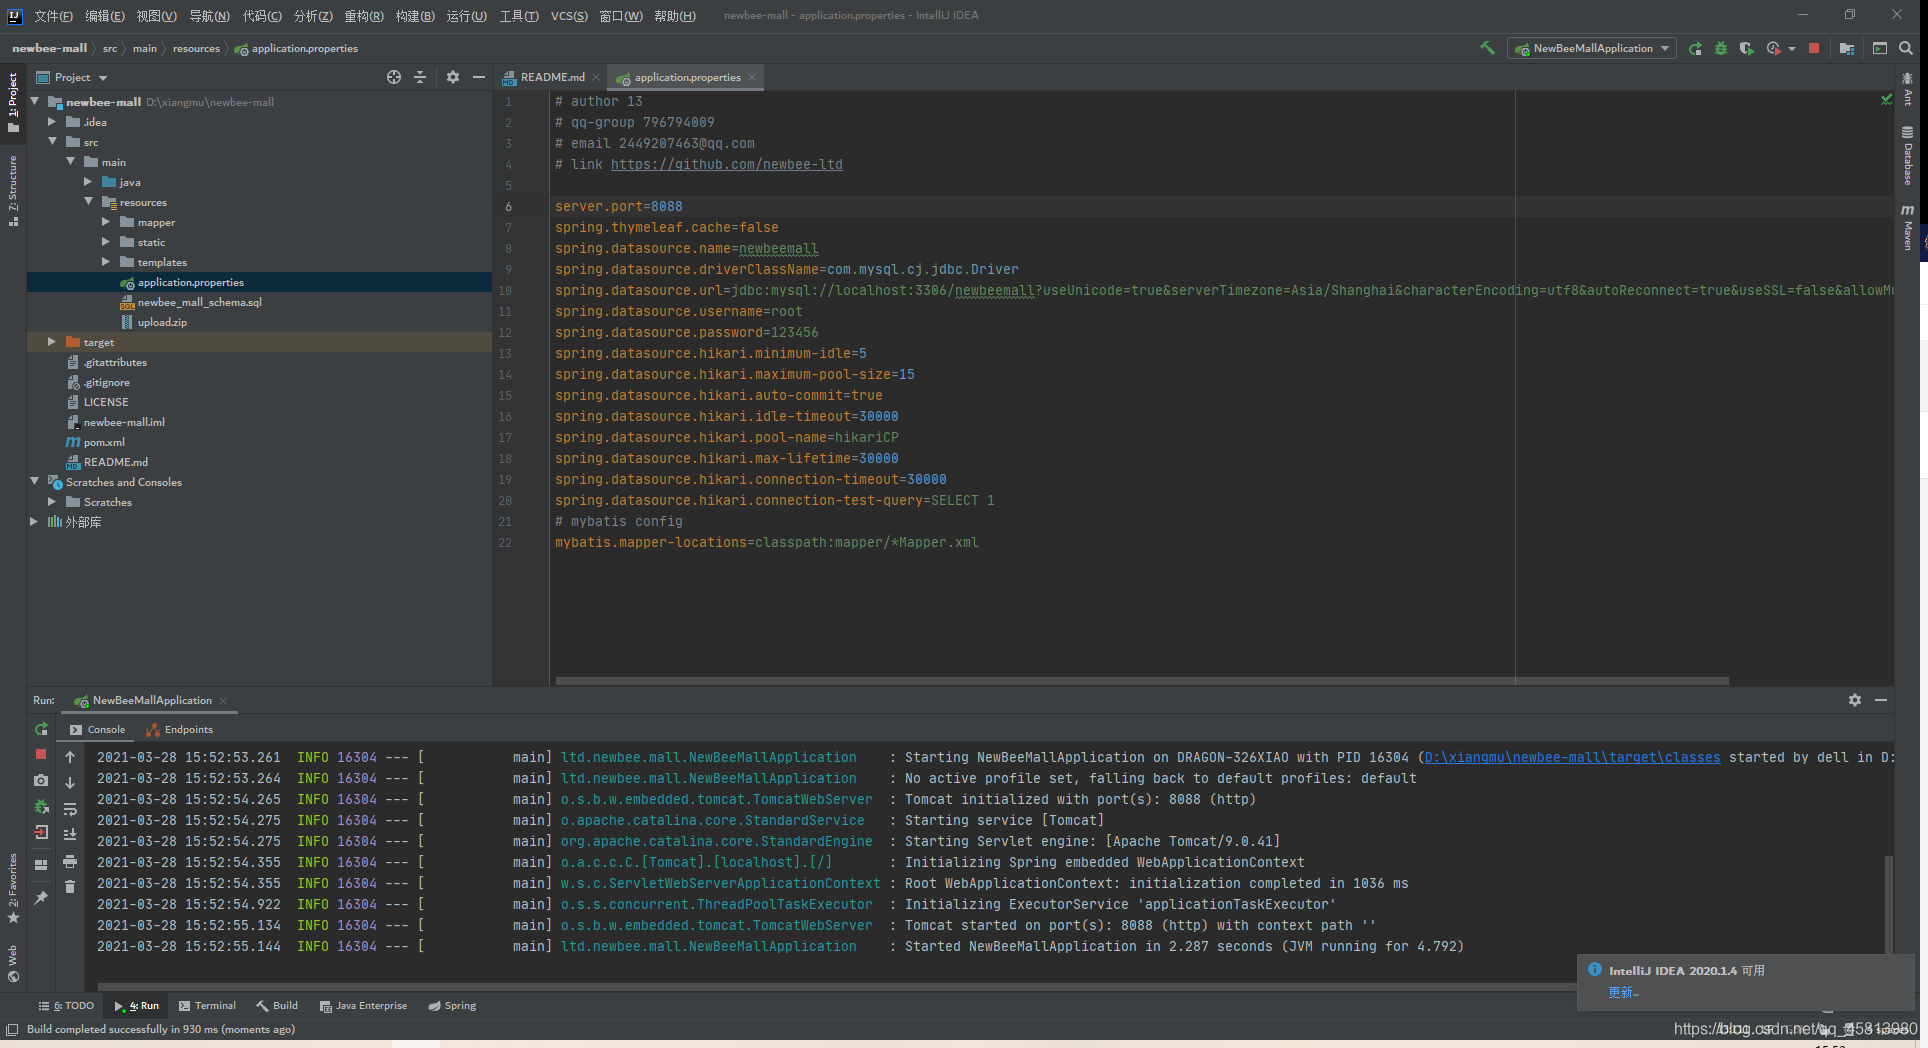Viewport: 1928px width, 1048px height.
Task: Switch to the Console tab
Action: 97,729
